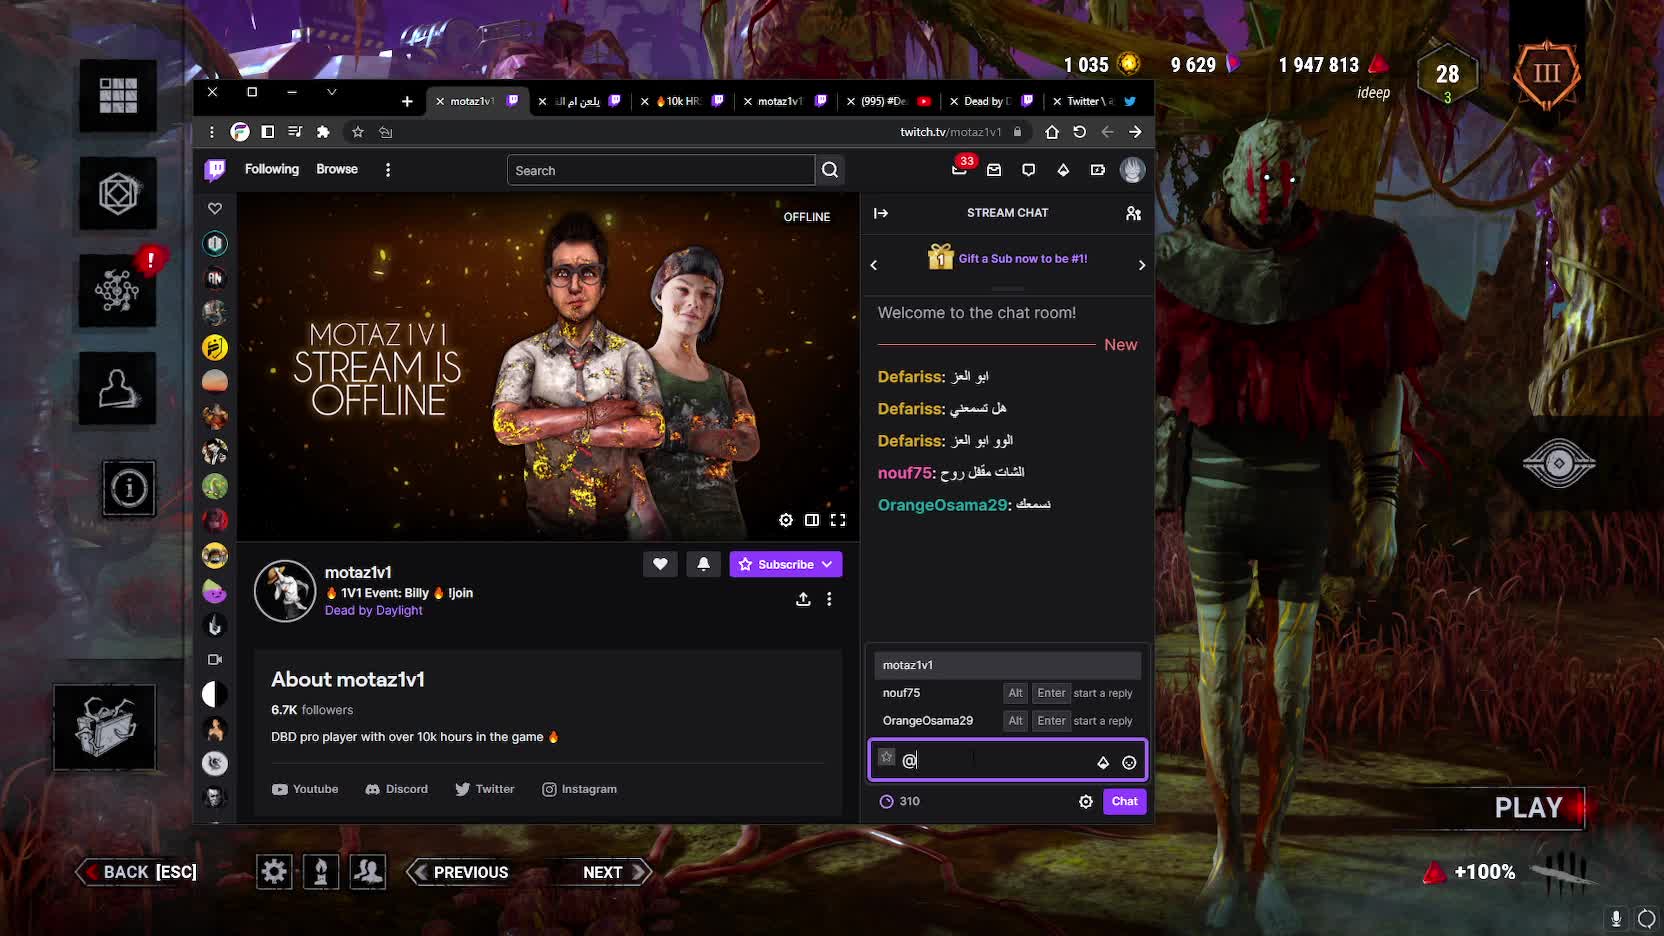Open the emote picker in chat box
1664x936 pixels.
1129,762
